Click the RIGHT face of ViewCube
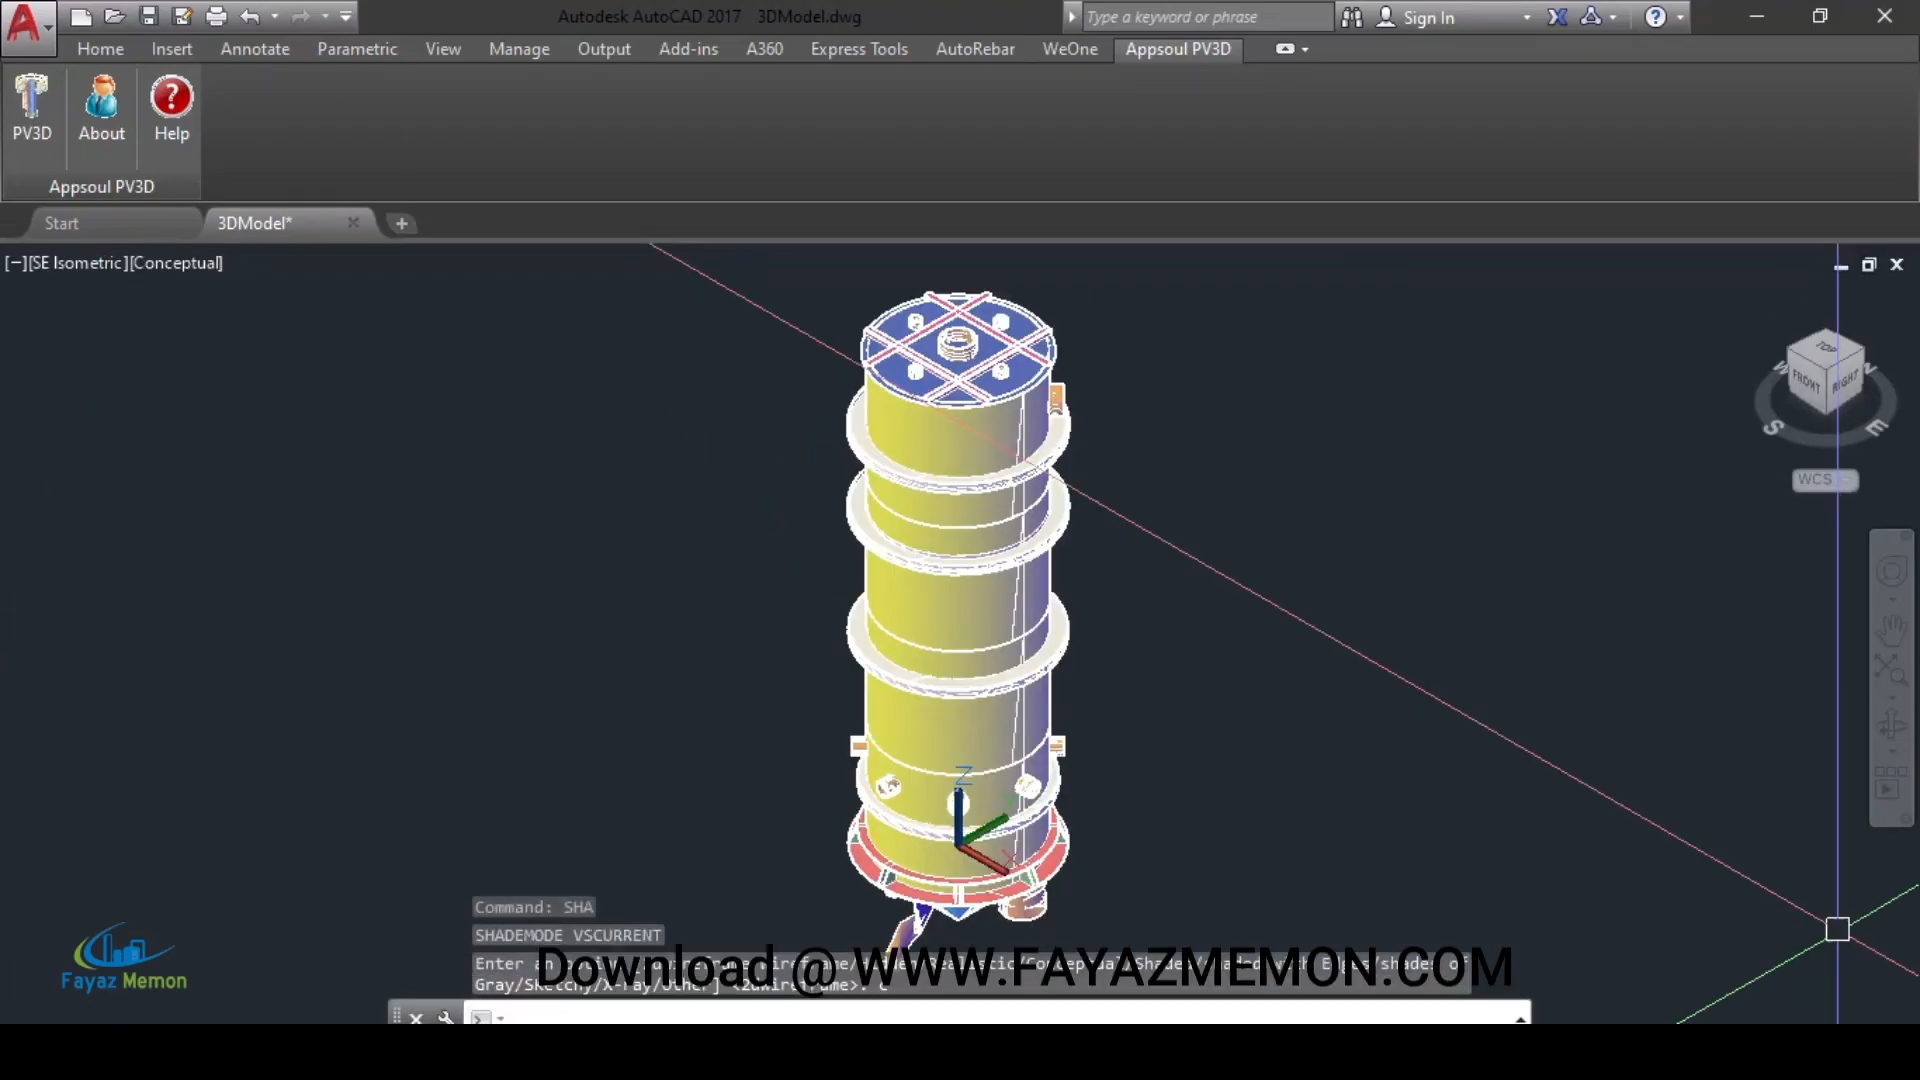 click(1845, 380)
